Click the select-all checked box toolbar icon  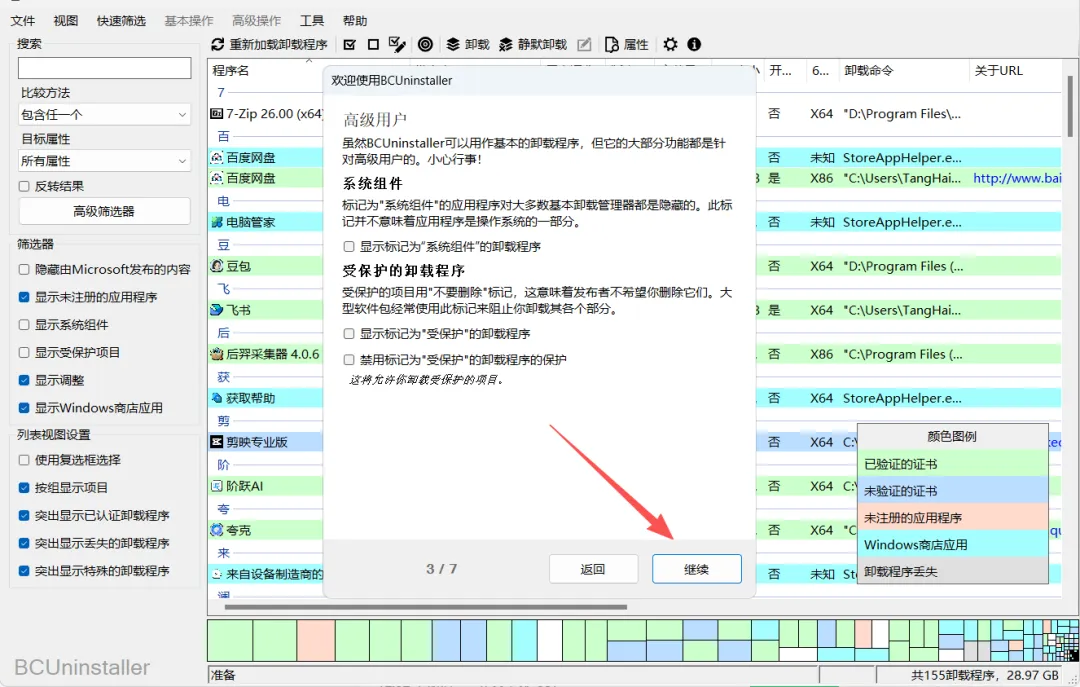[x=349, y=44]
